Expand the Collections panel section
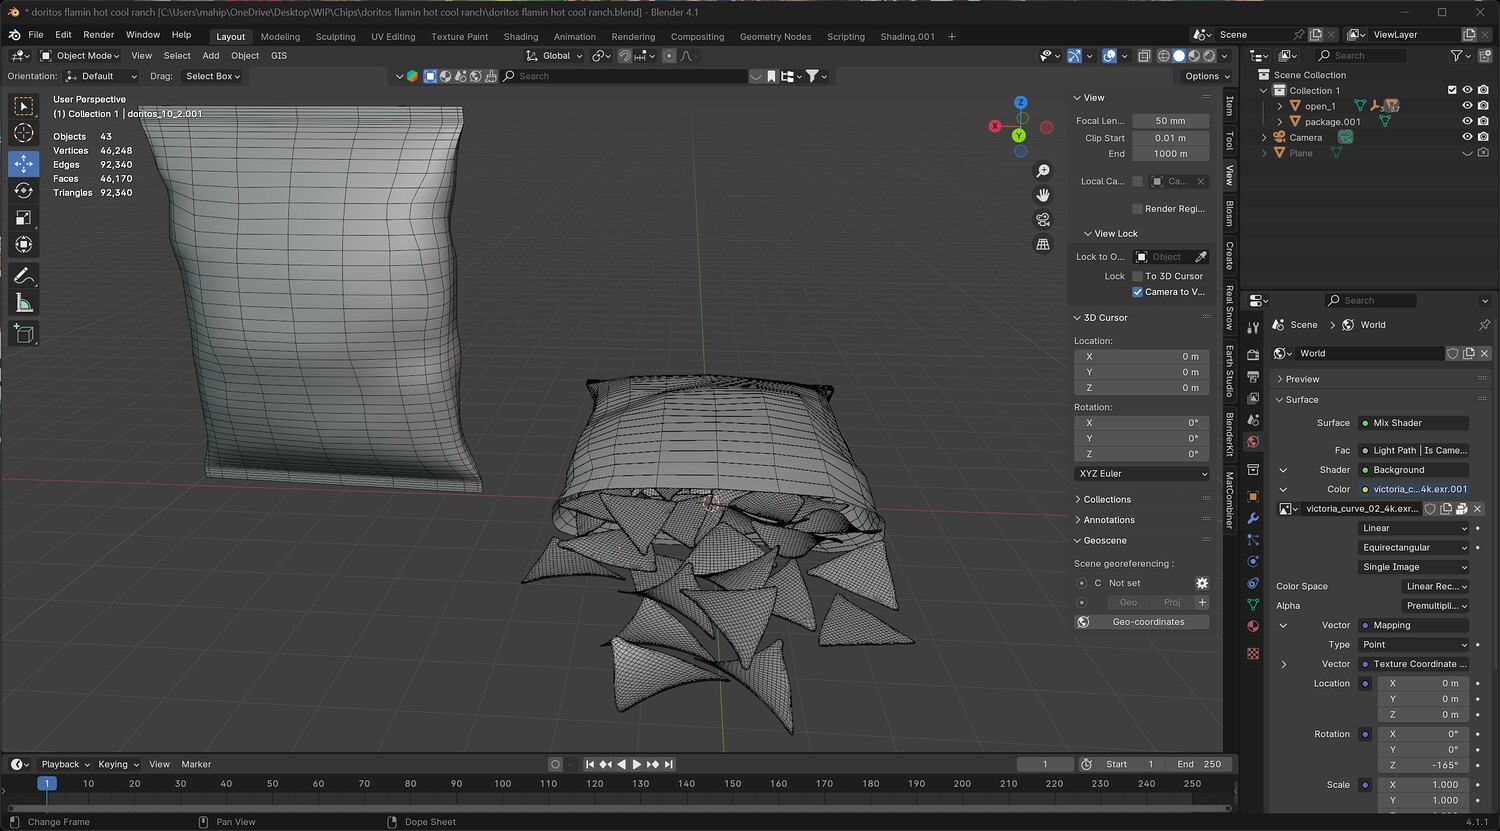 click(1107, 499)
